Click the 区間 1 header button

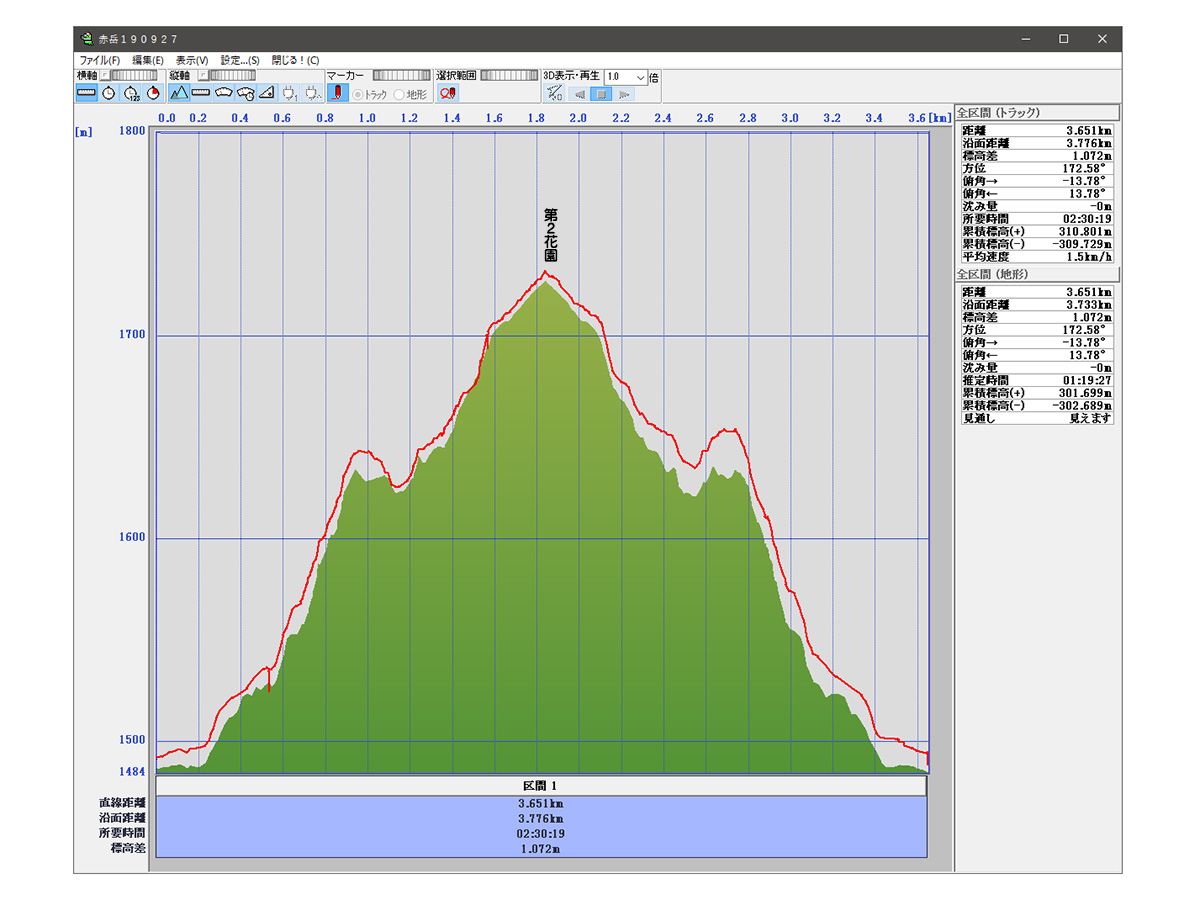click(x=541, y=786)
